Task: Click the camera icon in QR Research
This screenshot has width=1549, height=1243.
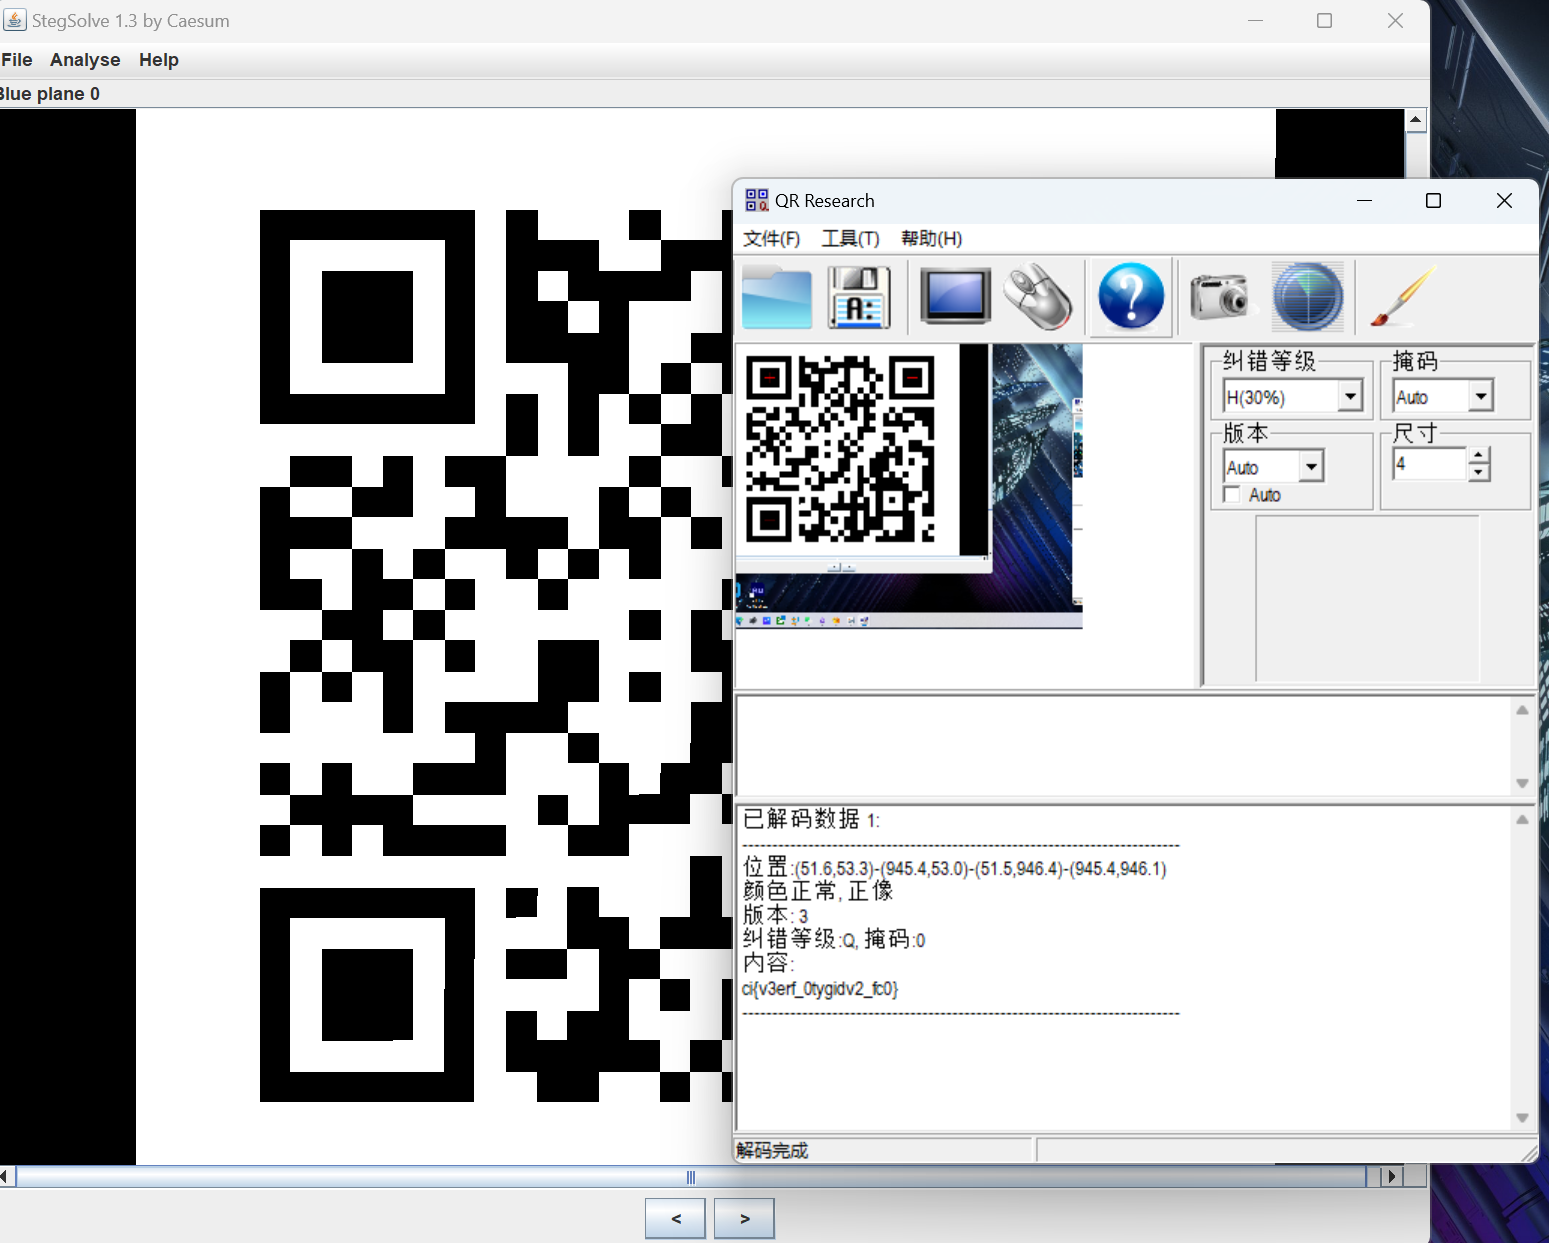Action: (1219, 297)
